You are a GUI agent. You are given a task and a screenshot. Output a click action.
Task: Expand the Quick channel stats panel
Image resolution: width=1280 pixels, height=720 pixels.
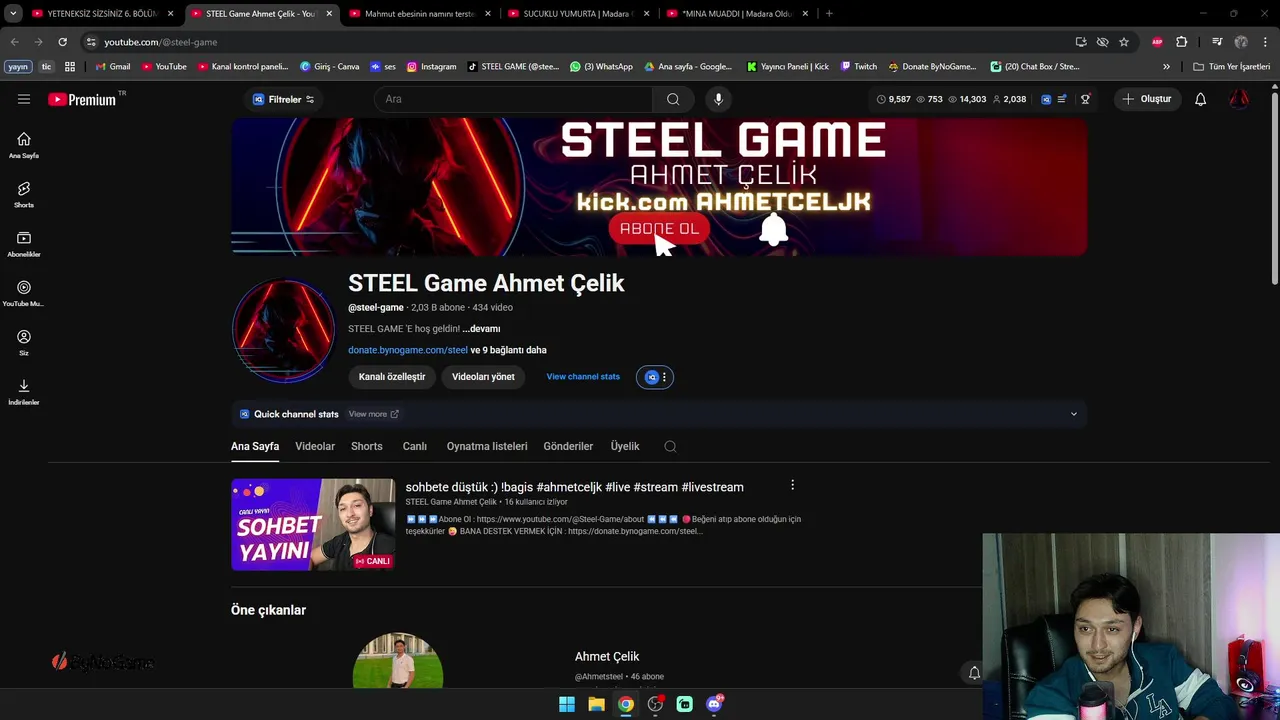(x=1074, y=414)
